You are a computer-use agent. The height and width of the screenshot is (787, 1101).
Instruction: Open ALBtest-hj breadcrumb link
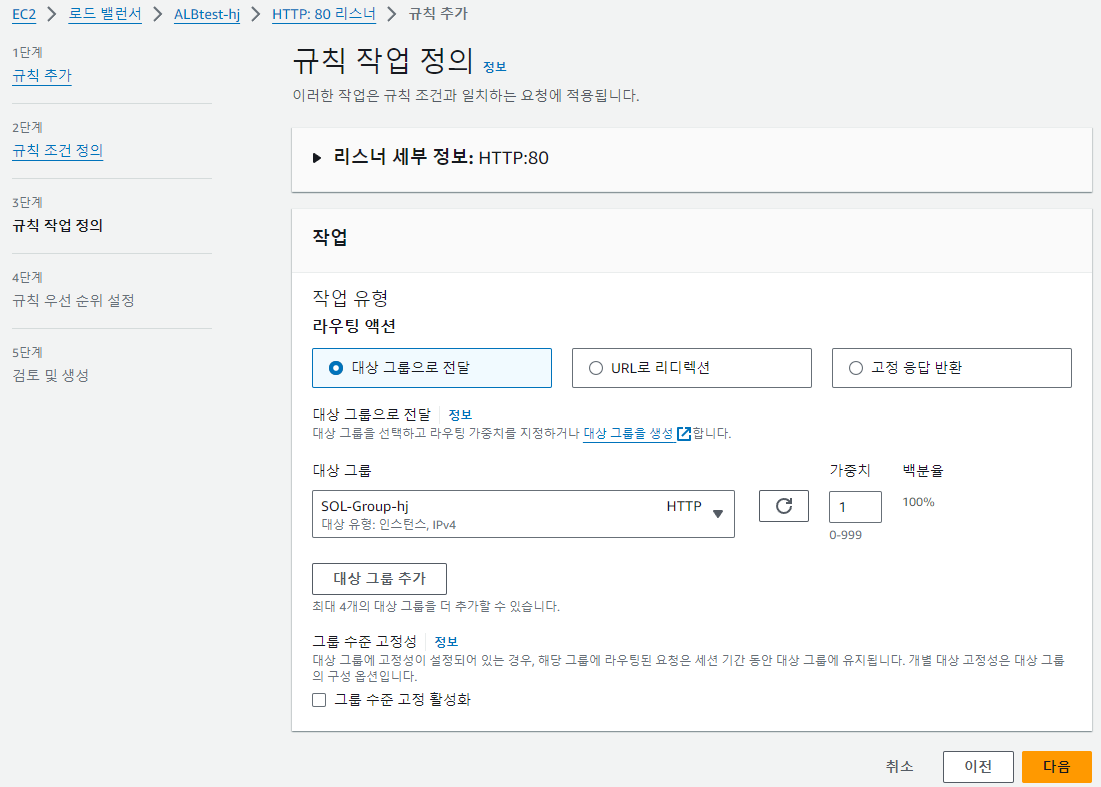click(x=207, y=14)
